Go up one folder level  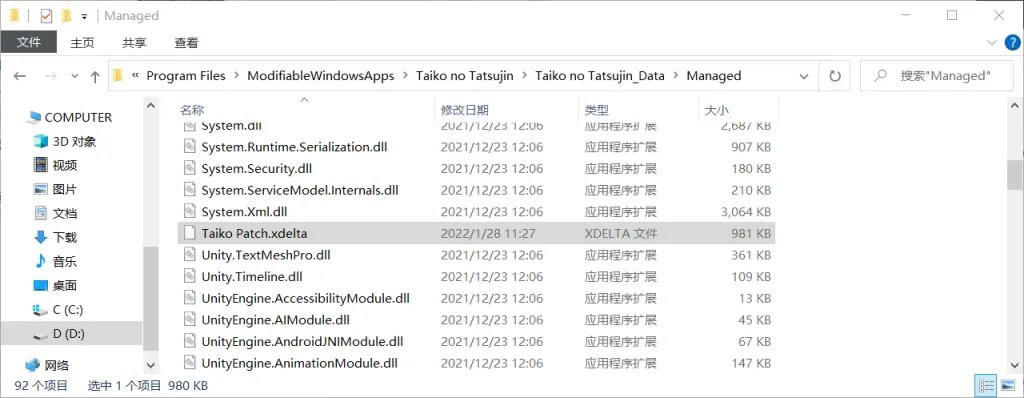pos(95,76)
